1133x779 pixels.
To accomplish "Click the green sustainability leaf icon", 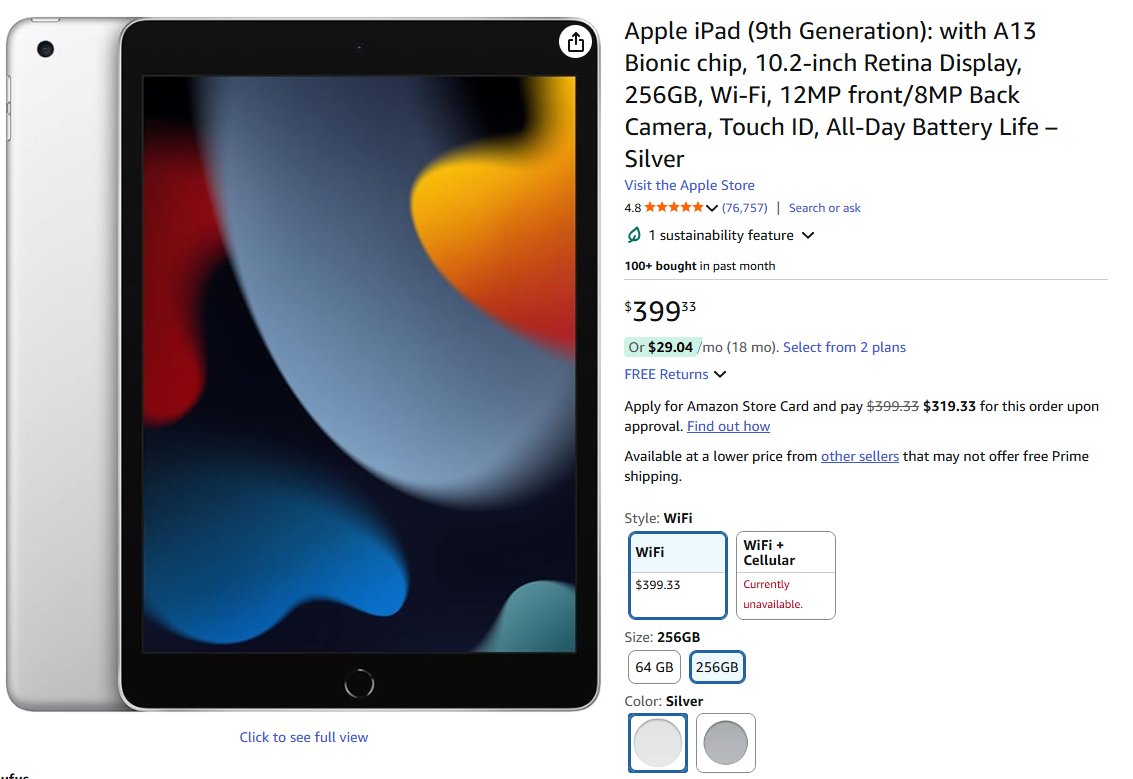I will point(634,235).
